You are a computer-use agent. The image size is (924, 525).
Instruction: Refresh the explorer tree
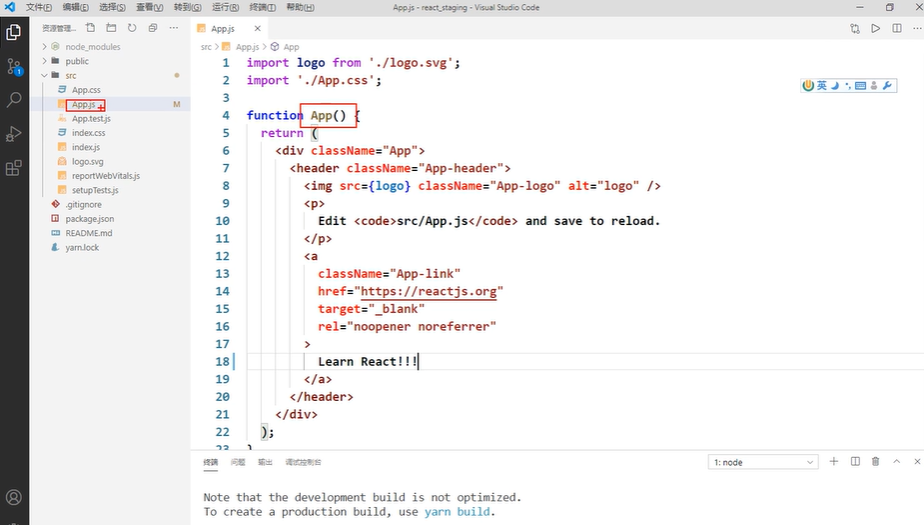coord(132,28)
